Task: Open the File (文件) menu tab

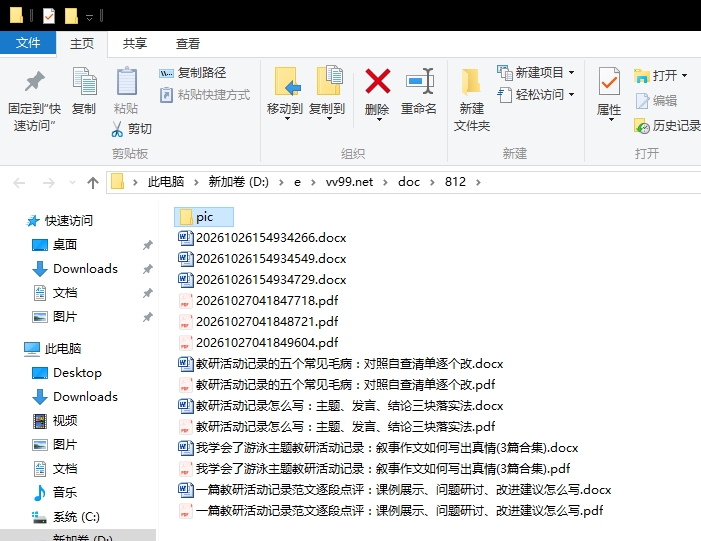Action: (28, 43)
